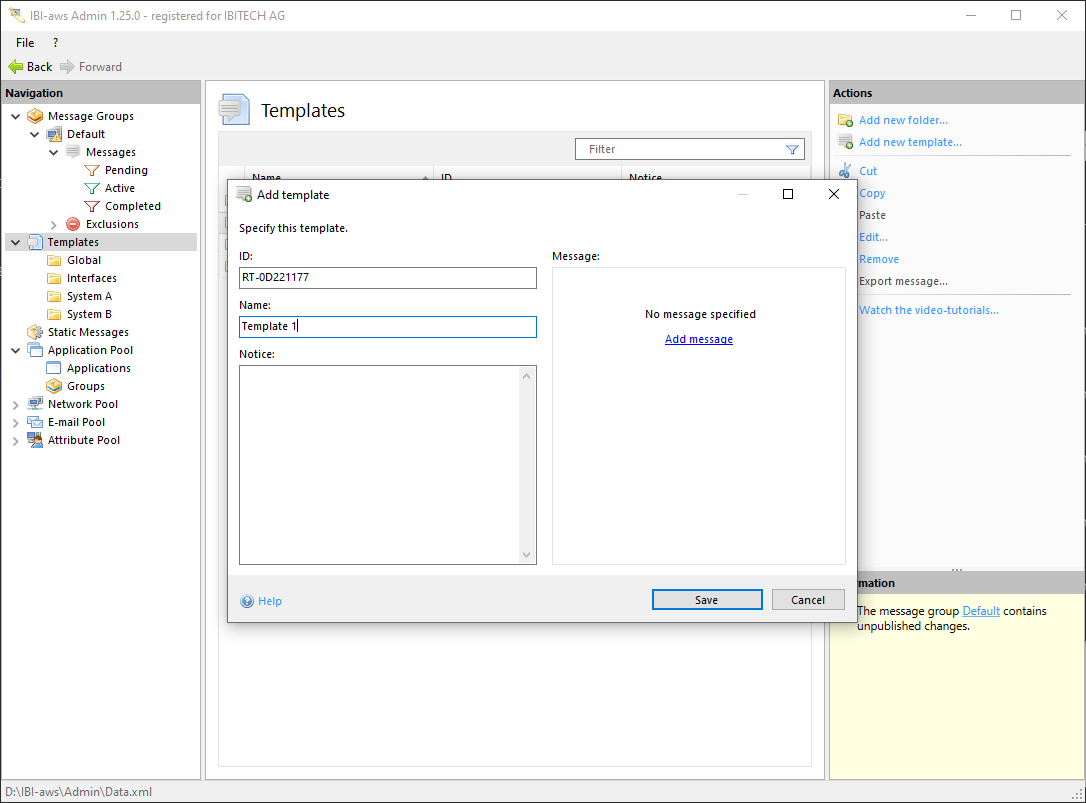The width and height of the screenshot is (1086, 803).
Task: Collapse the Application Pool node
Action: tap(15, 350)
